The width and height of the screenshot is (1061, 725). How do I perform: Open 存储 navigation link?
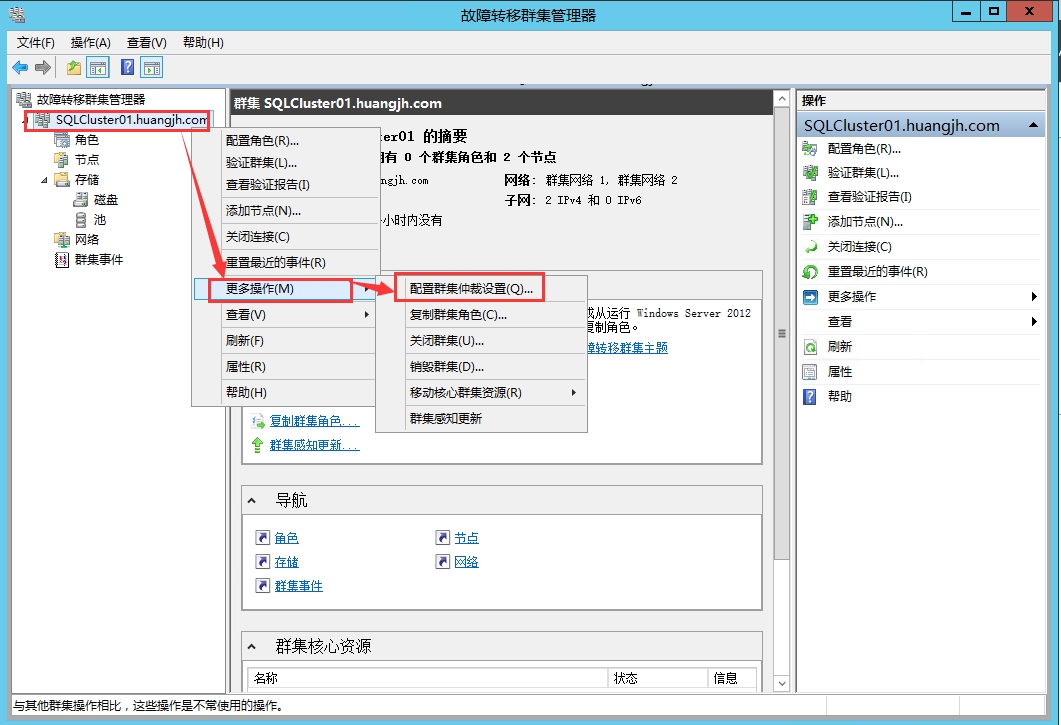(x=286, y=562)
